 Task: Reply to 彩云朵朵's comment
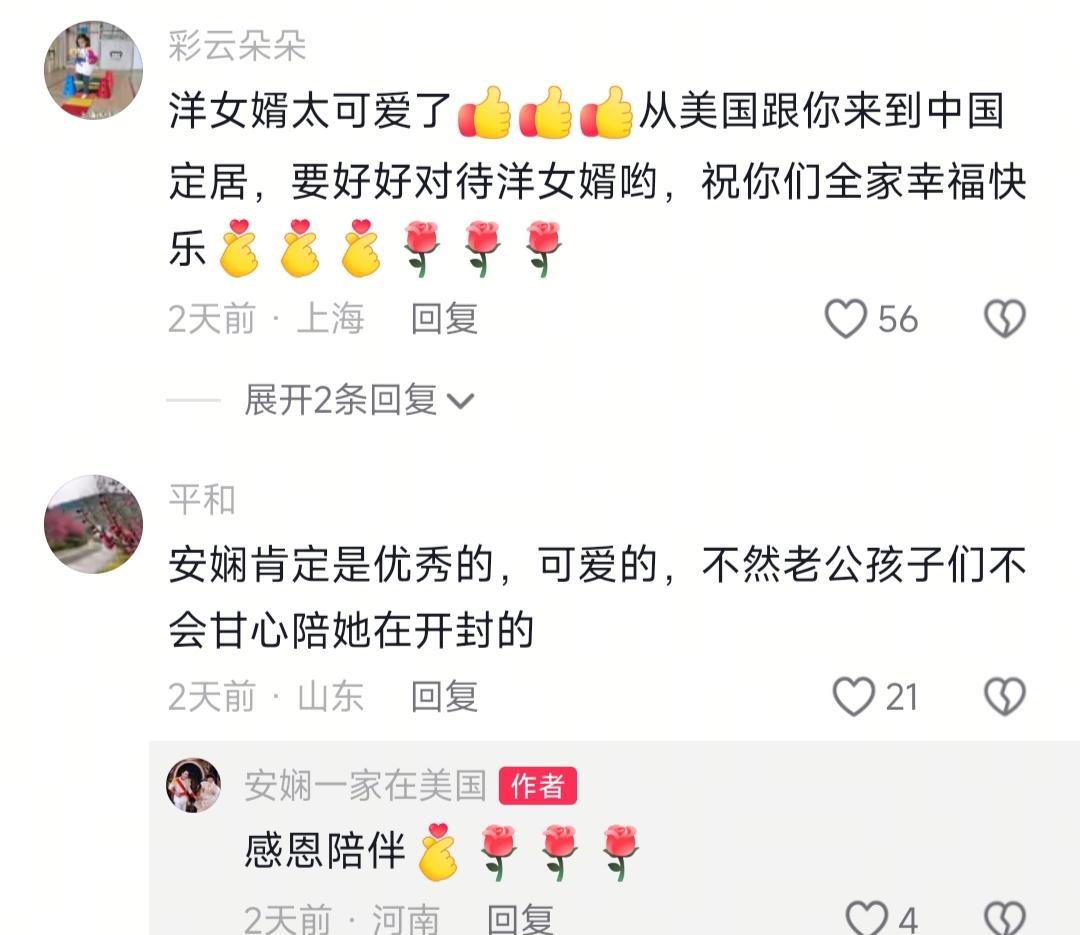444,319
